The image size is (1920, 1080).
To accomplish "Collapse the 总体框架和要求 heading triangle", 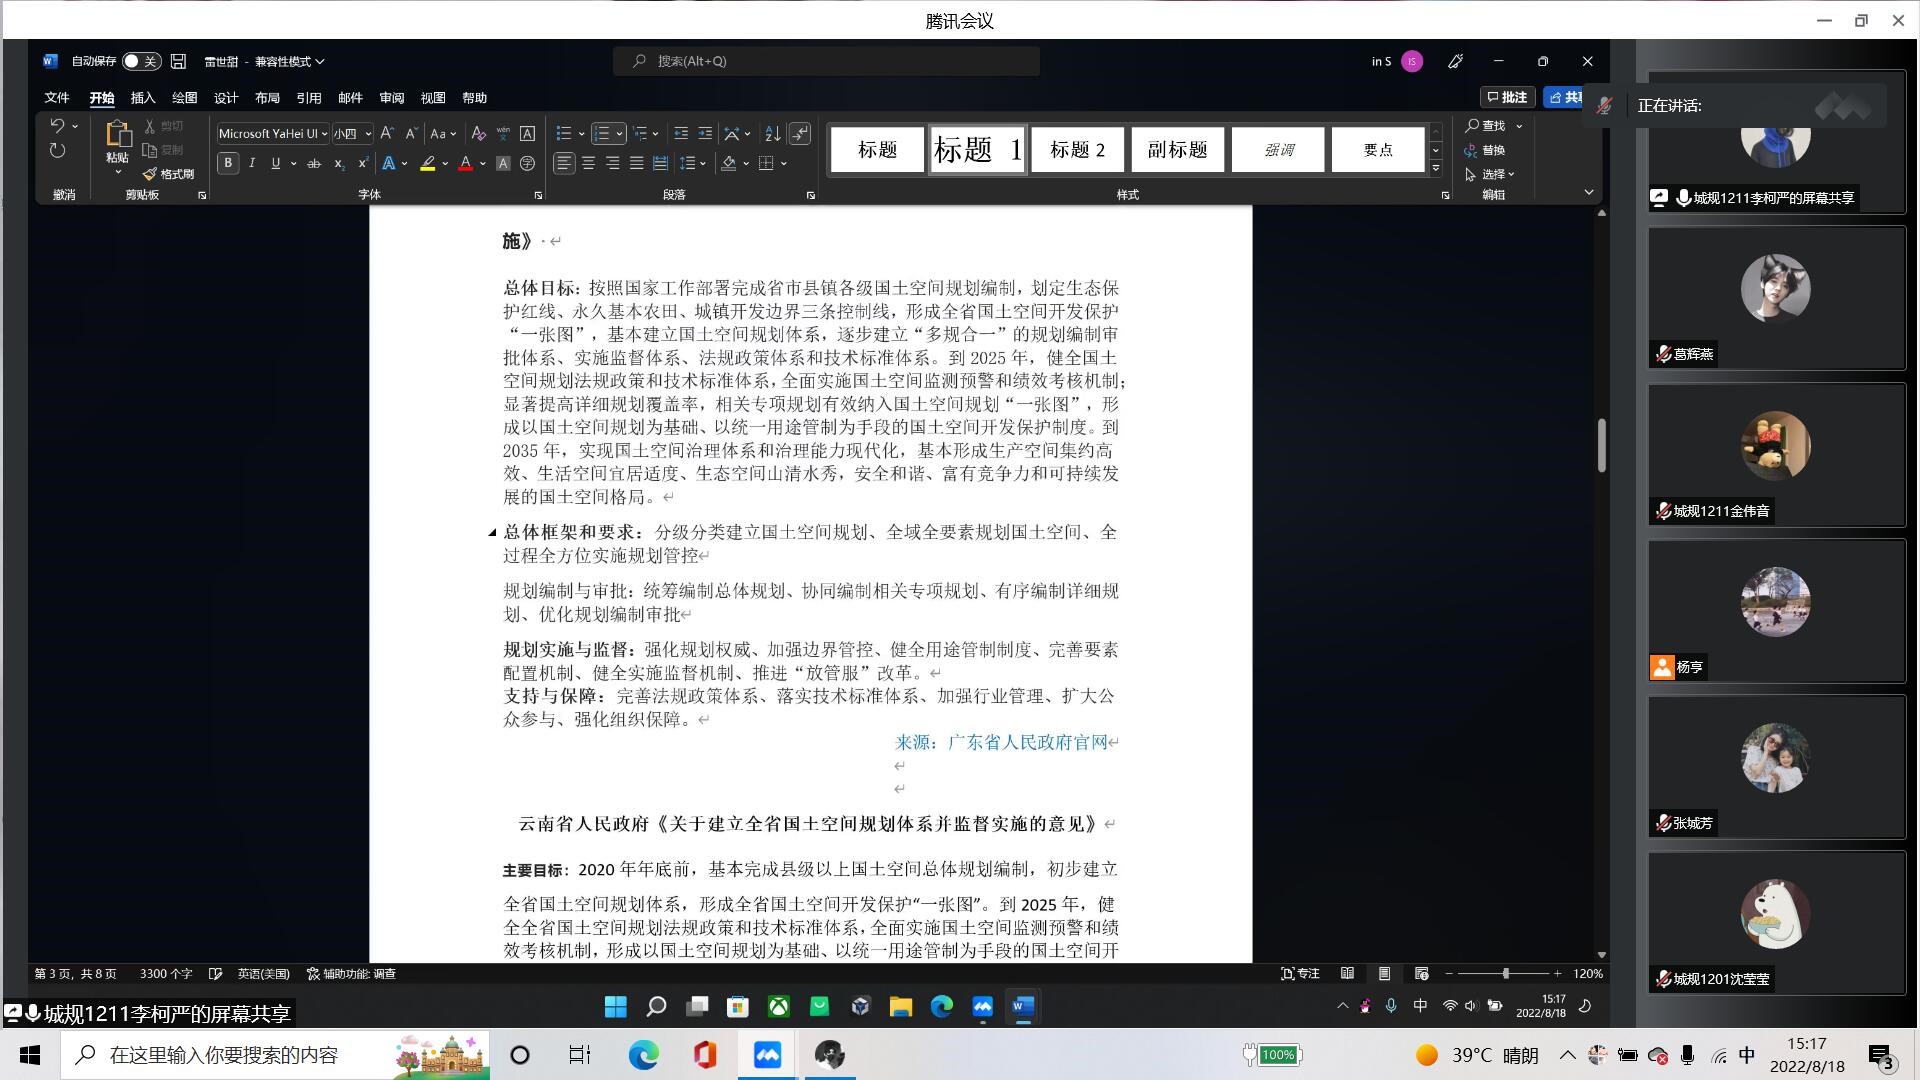I will [x=492, y=532].
